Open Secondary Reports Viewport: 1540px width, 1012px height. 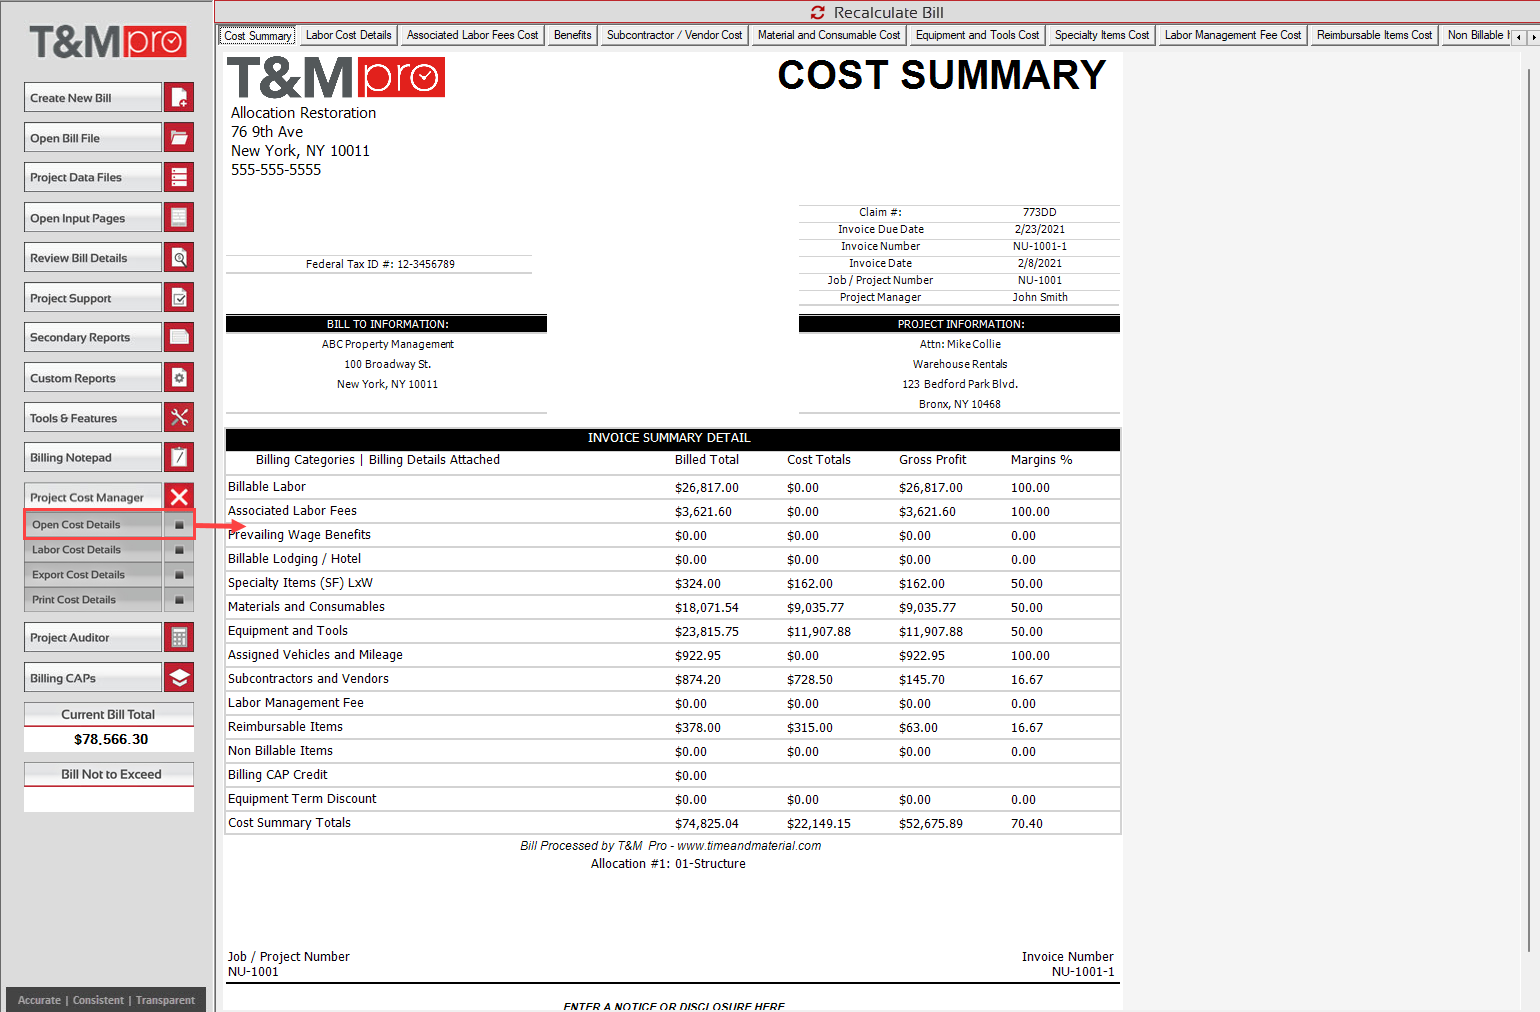click(x=92, y=337)
